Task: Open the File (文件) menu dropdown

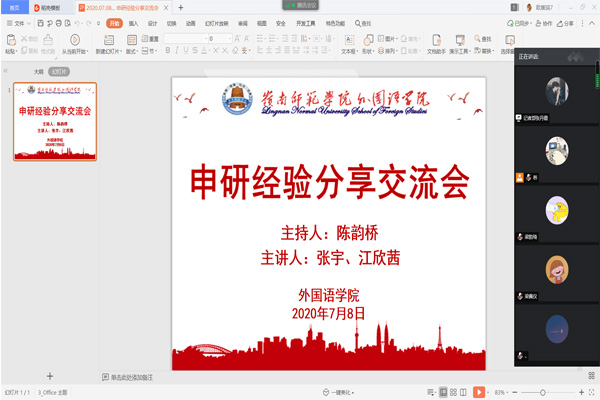Action: click(20, 21)
